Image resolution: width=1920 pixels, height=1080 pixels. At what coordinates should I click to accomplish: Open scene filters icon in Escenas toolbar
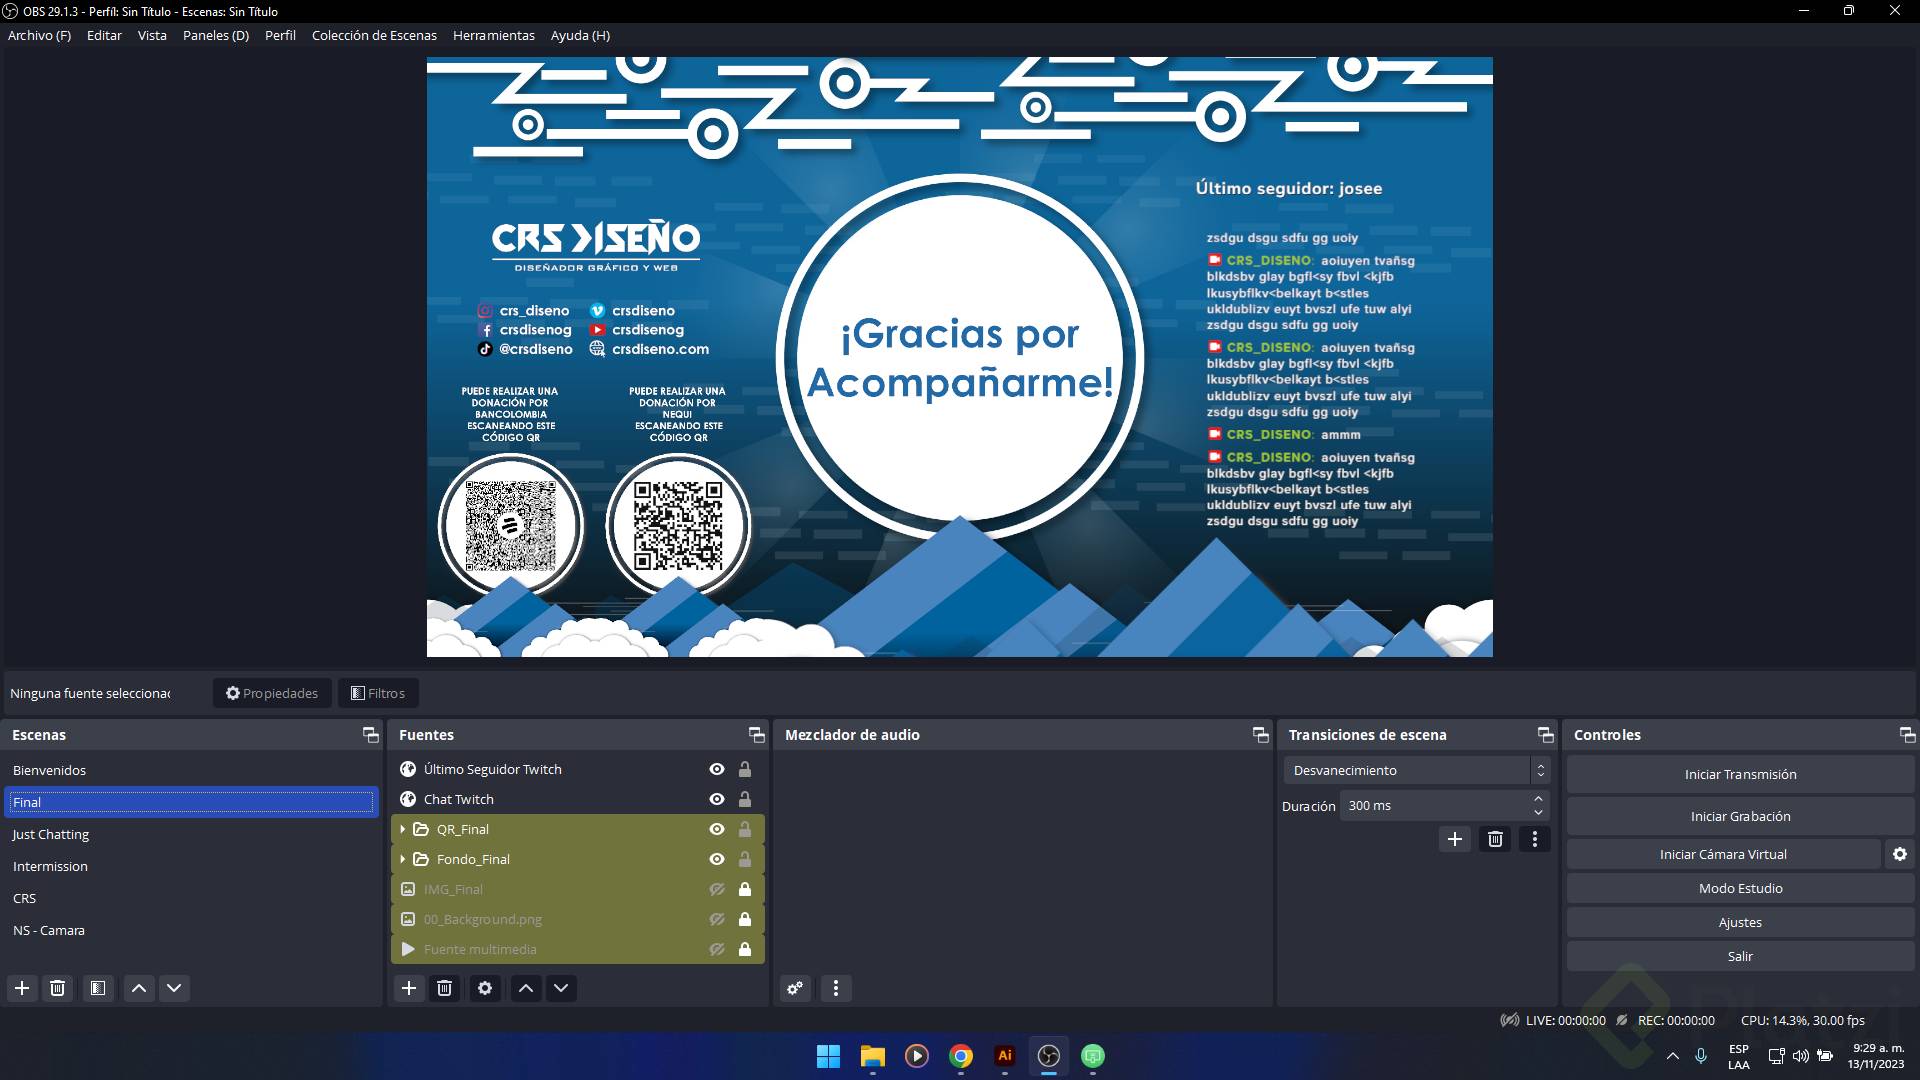point(98,988)
